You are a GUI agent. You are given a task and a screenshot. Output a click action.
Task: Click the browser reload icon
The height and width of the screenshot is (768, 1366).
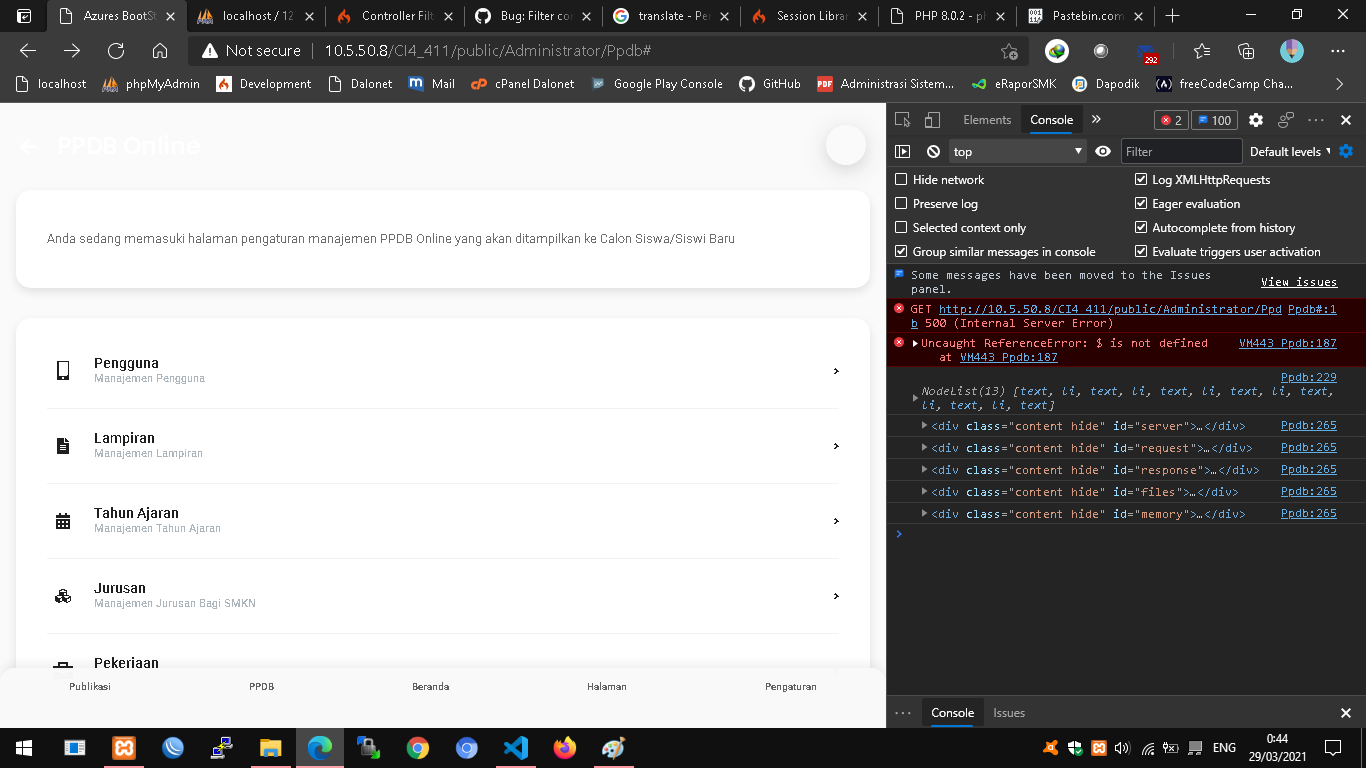(x=116, y=51)
